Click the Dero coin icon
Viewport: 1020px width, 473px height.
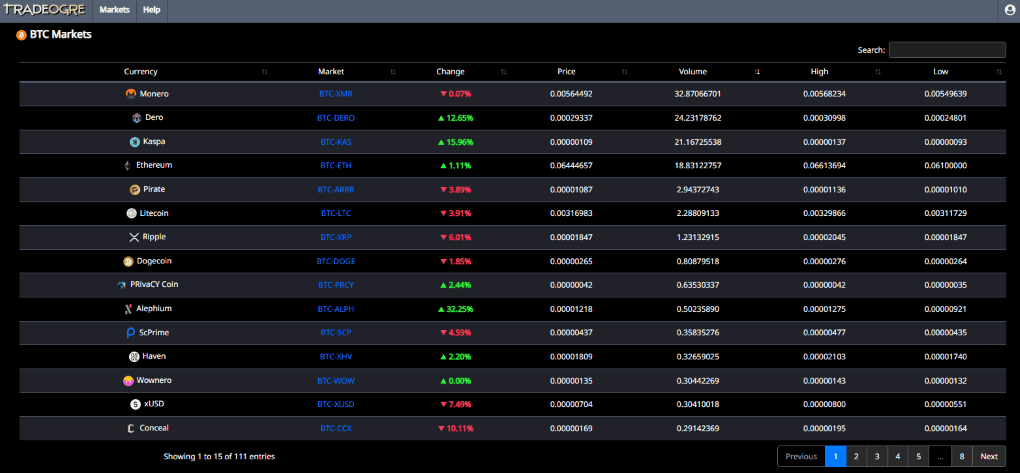pos(137,118)
